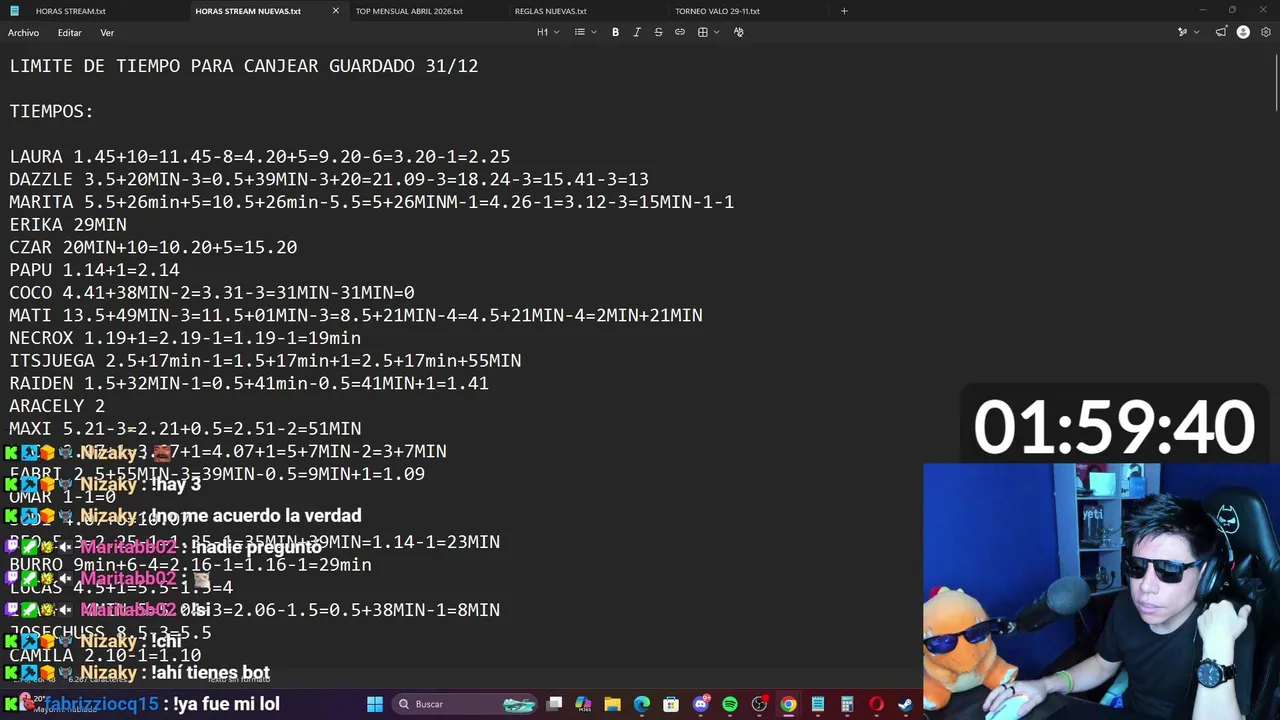Toggle bold formatting in Notepad toolbar

[x=615, y=32]
